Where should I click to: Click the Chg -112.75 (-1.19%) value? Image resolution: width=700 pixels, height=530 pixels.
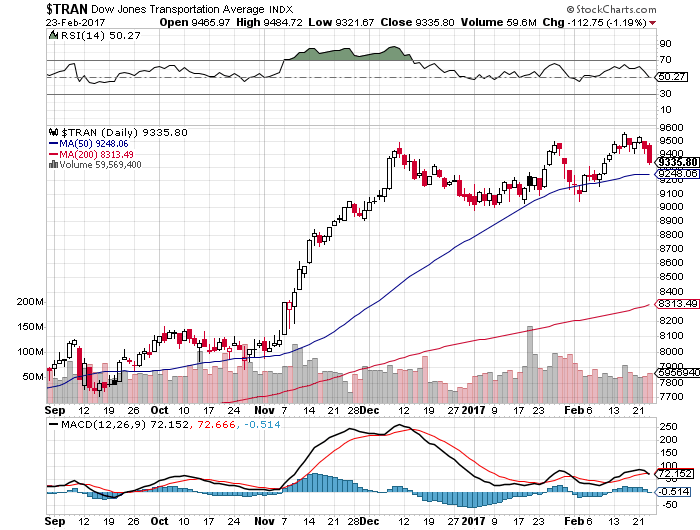click(595, 22)
